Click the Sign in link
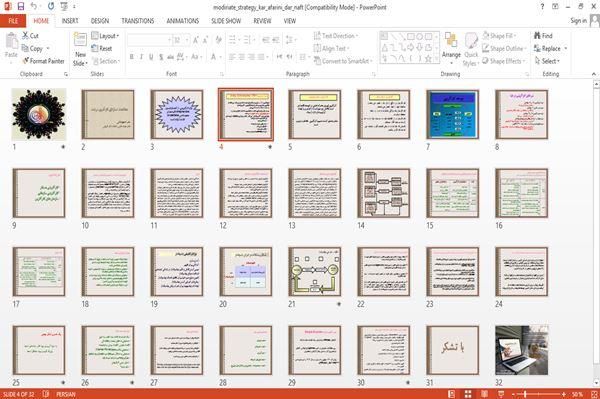 [x=578, y=21]
